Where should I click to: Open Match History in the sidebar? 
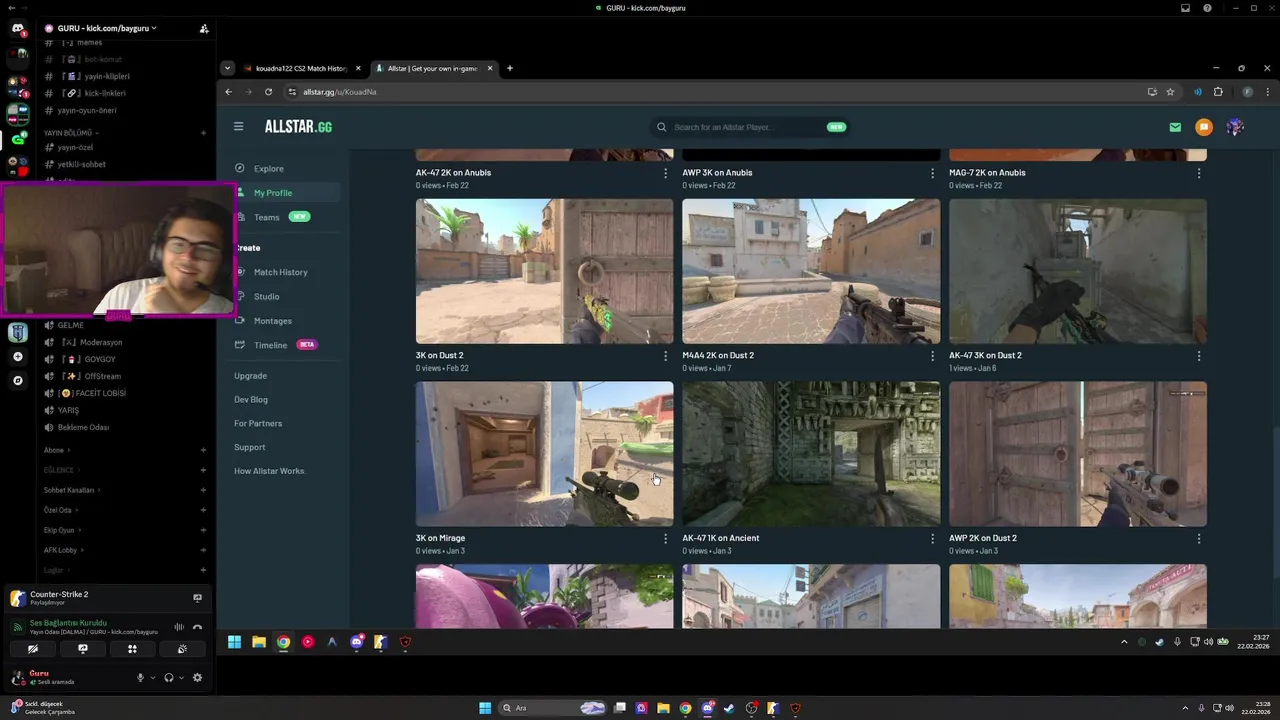280,272
